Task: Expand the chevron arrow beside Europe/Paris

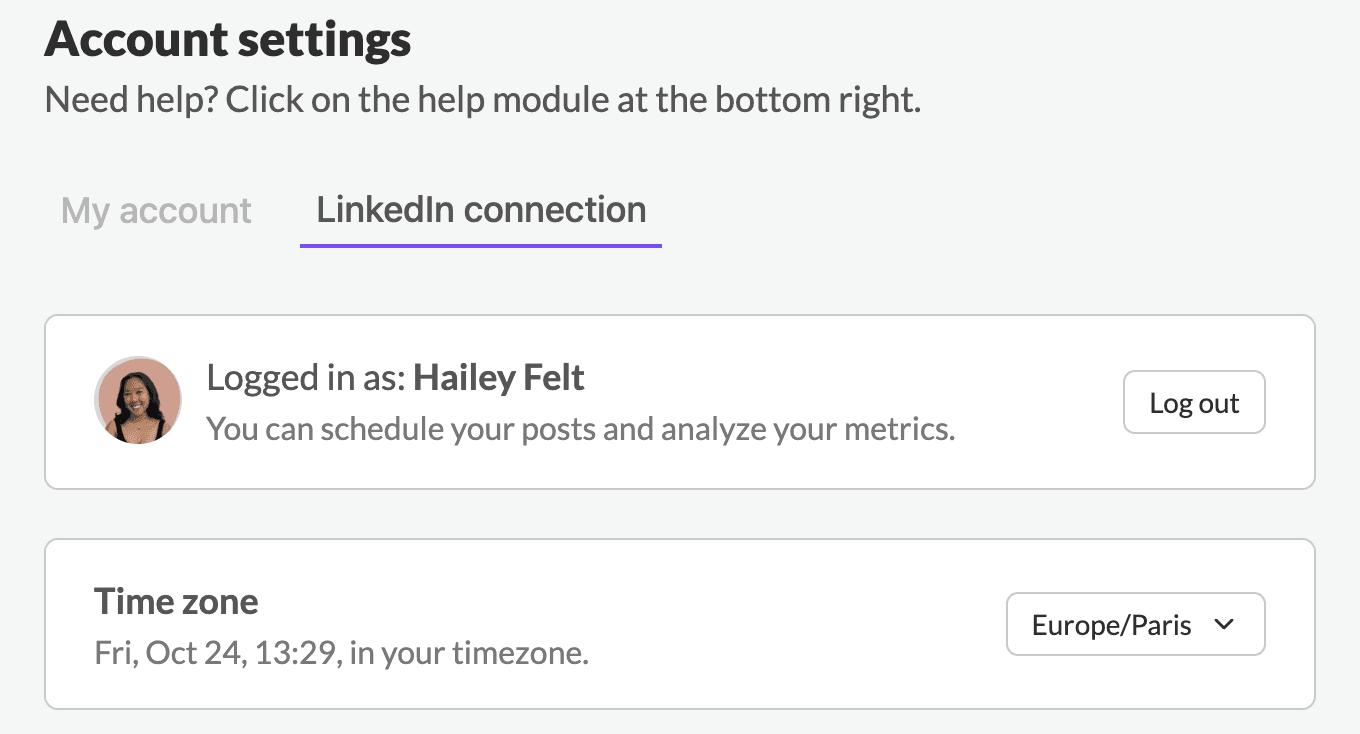Action: click(1224, 624)
